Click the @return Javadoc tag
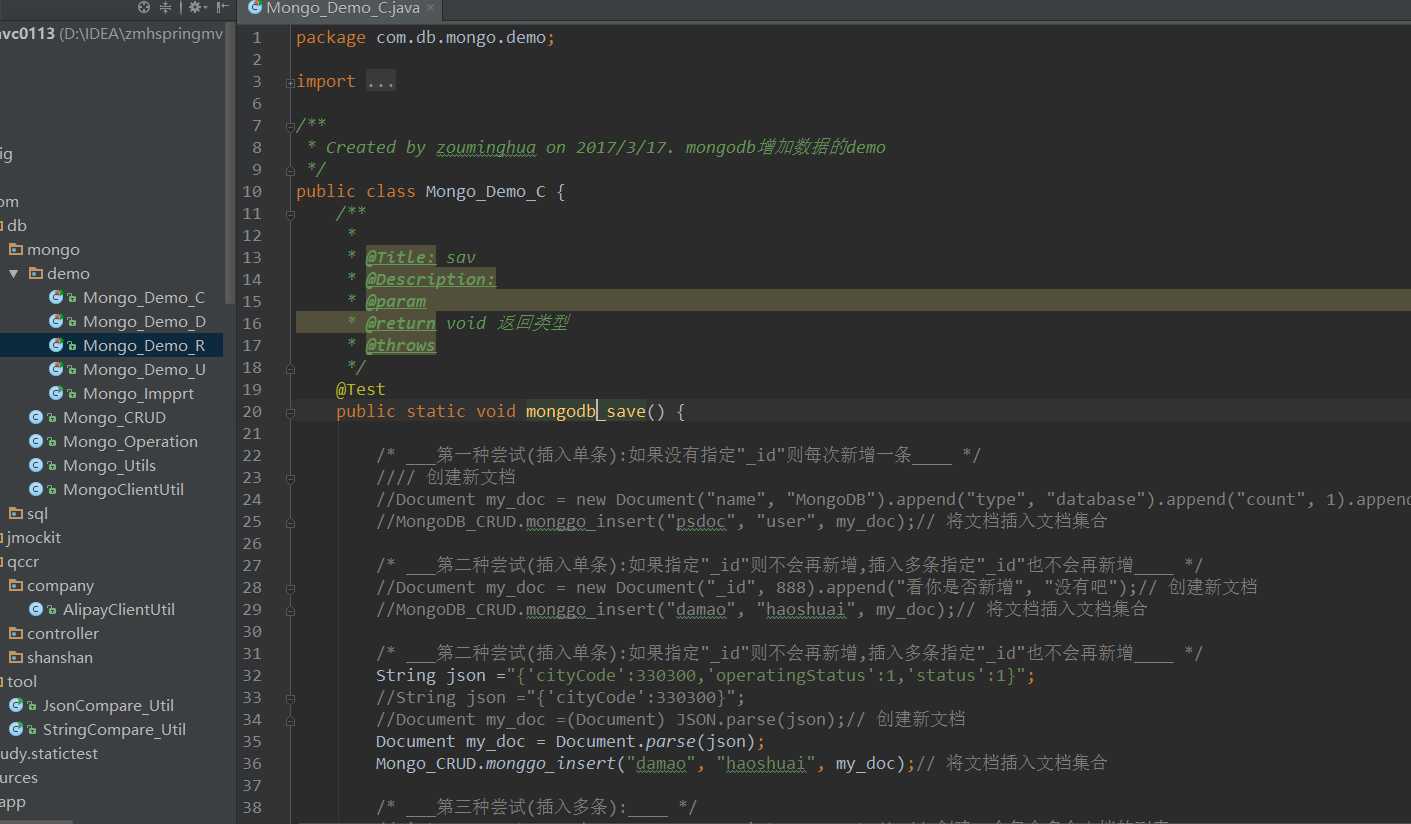This screenshot has height=824, width=1411. pos(401,323)
